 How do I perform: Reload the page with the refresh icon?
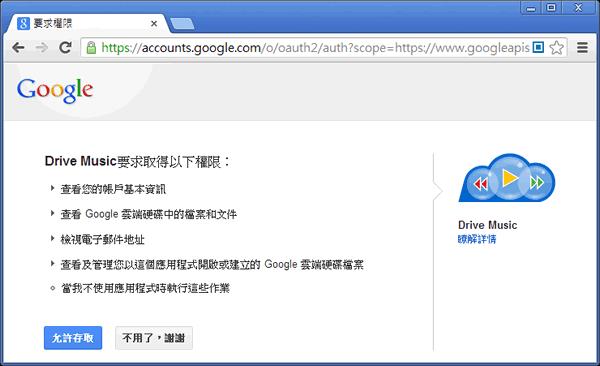(65, 47)
